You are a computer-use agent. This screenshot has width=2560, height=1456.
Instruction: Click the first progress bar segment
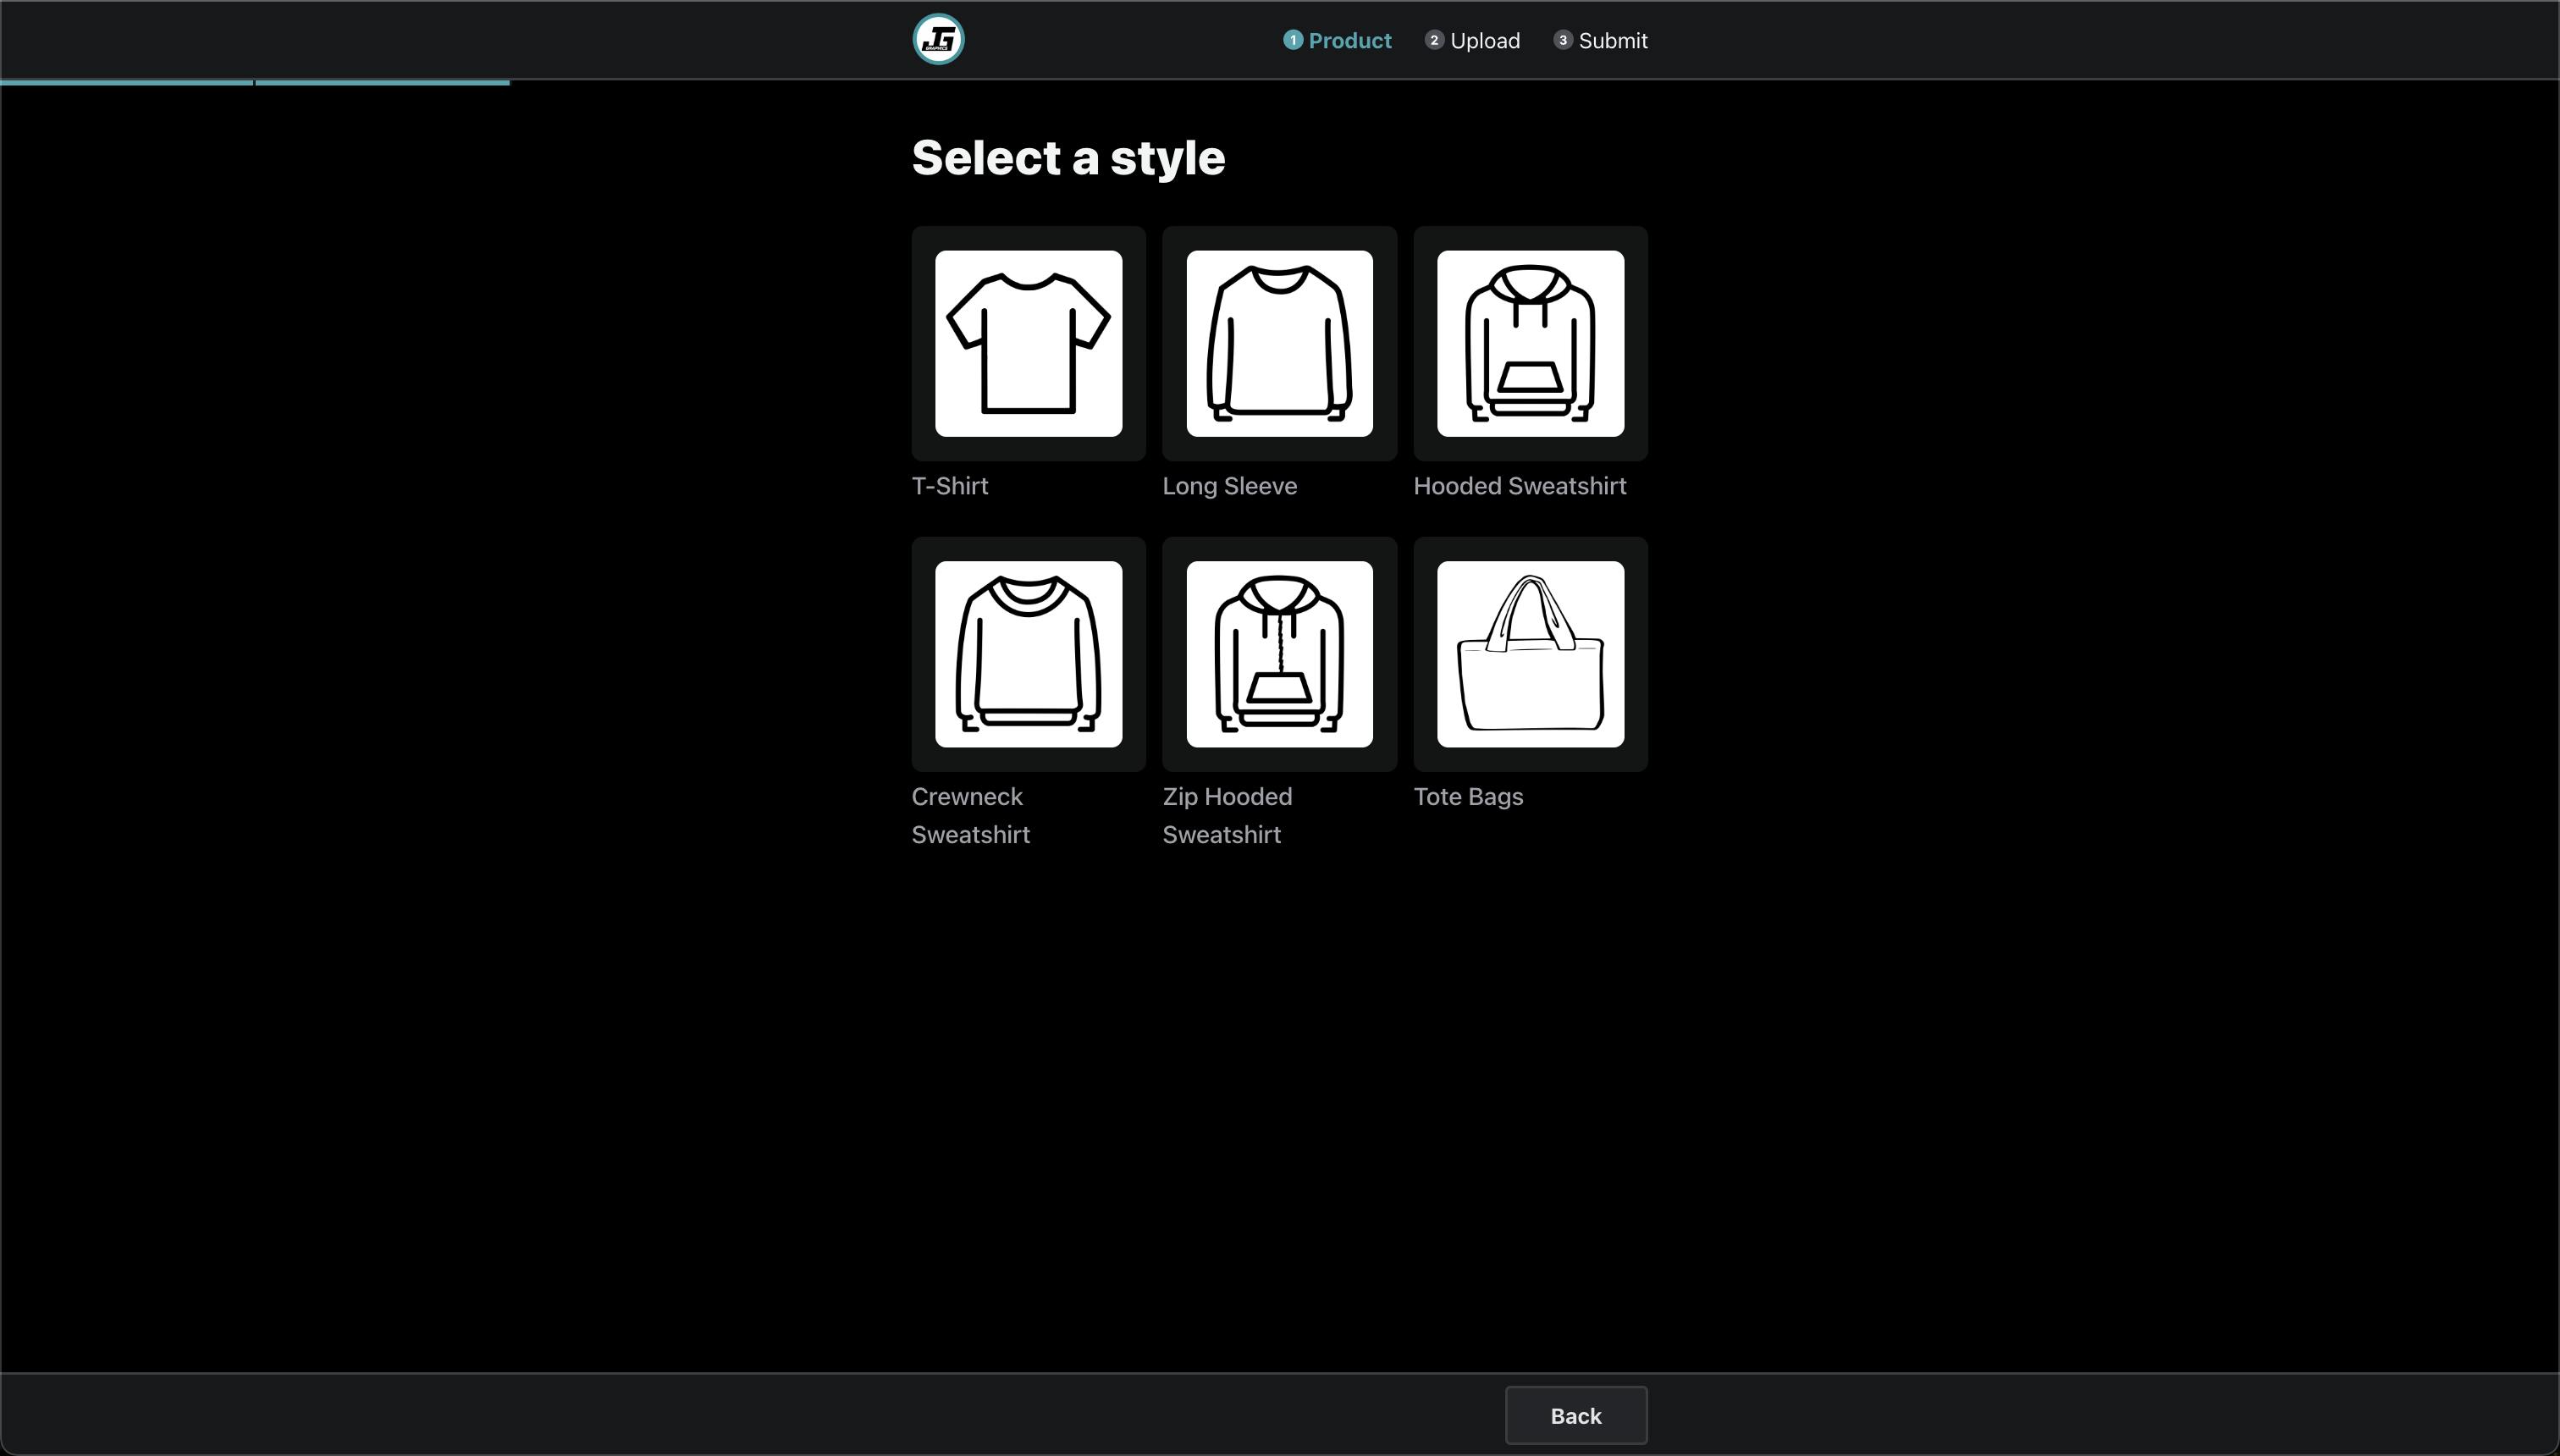pos(127,80)
